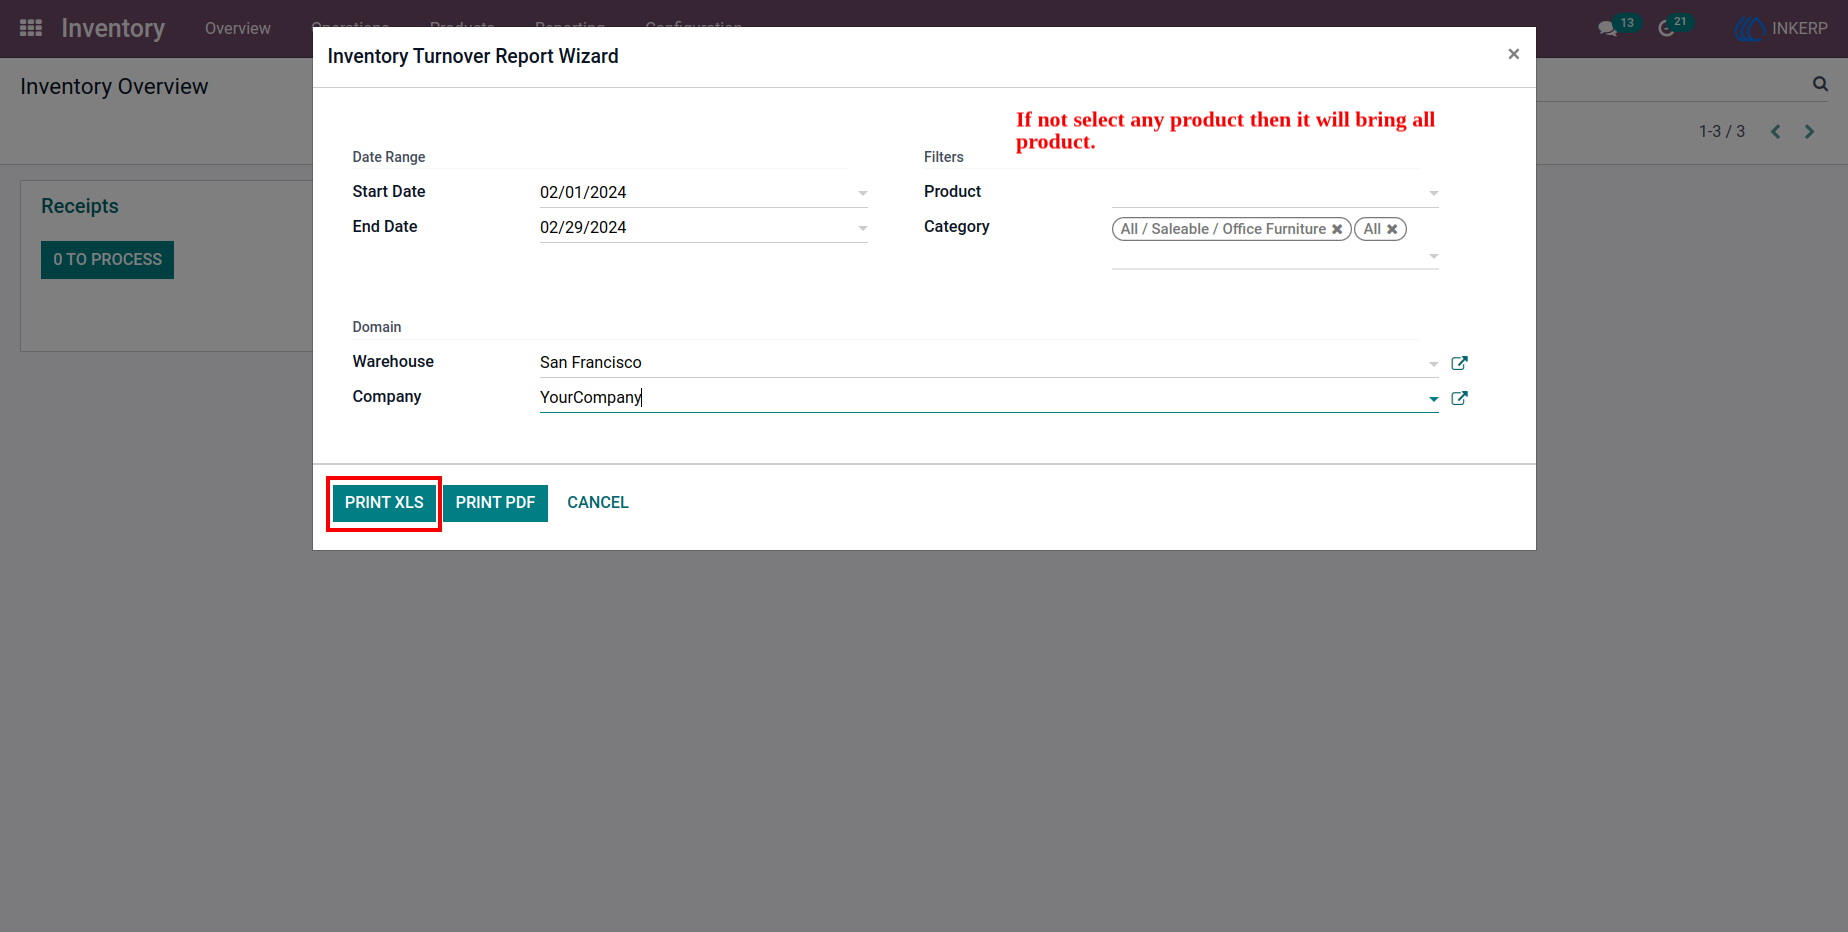Viewport: 1848px width, 932px height.
Task: Go to next page arrow
Action: pos(1809,131)
